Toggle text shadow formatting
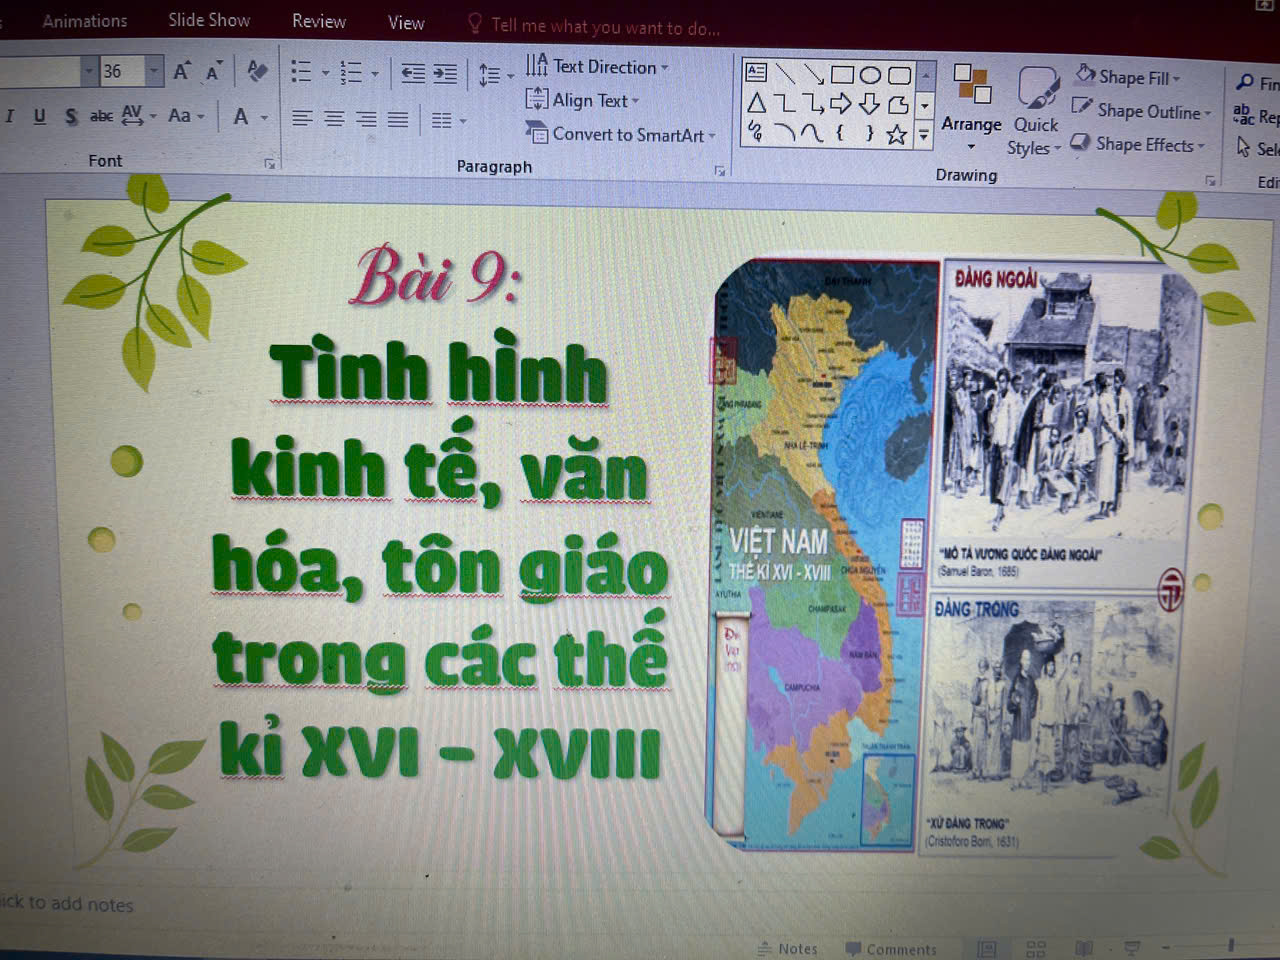The width and height of the screenshot is (1280, 960). [x=70, y=117]
